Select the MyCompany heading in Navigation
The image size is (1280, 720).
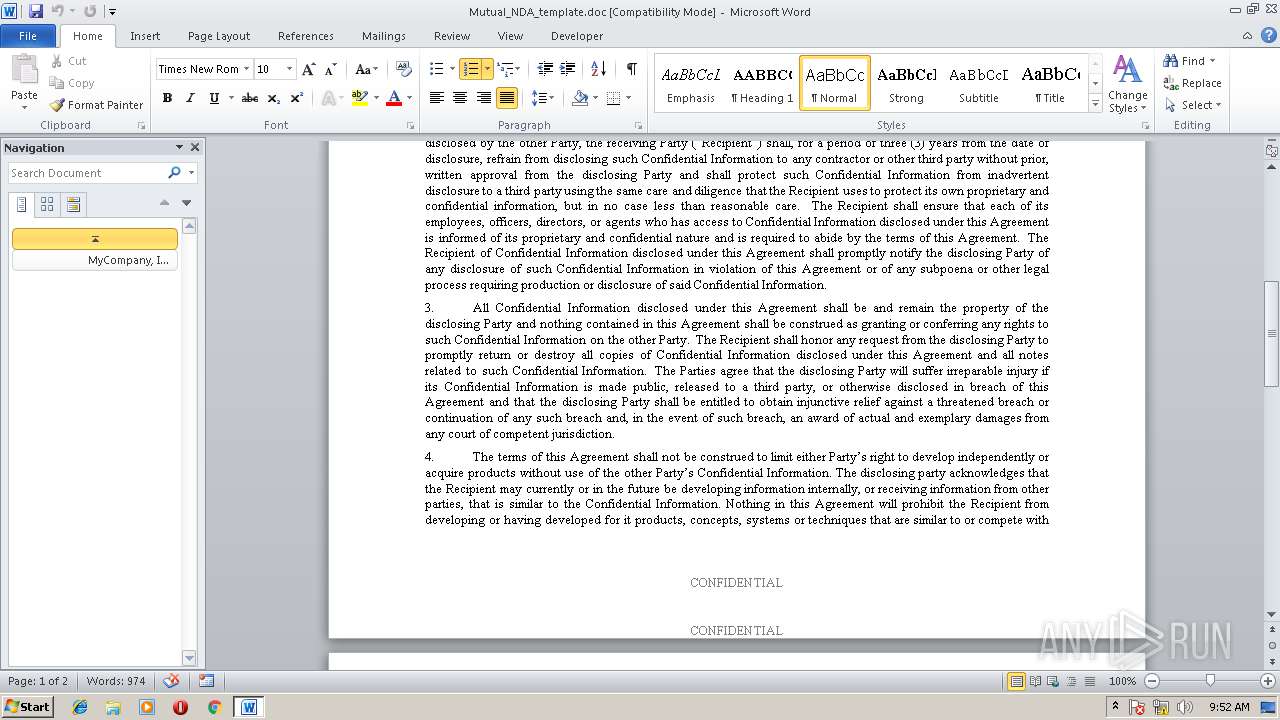(x=95, y=260)
